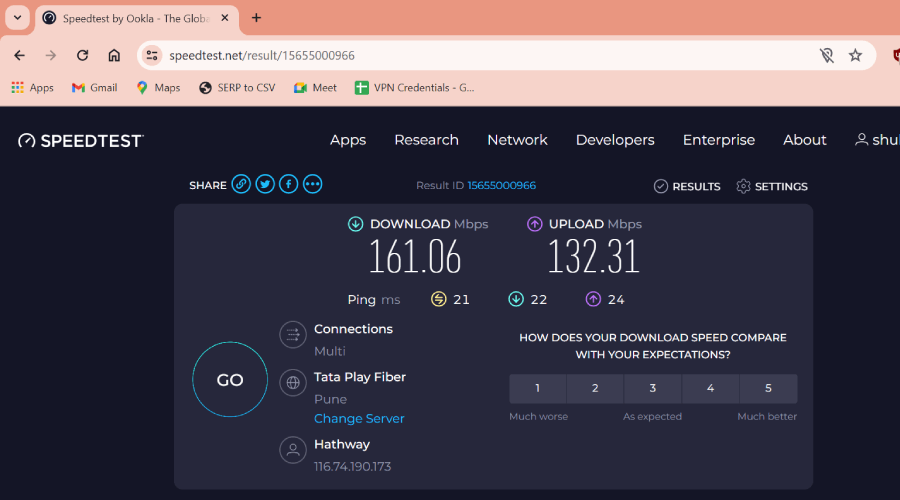View site information icon in address bar
This screenshot has height=500, width=900.
[x=152, y=56]
